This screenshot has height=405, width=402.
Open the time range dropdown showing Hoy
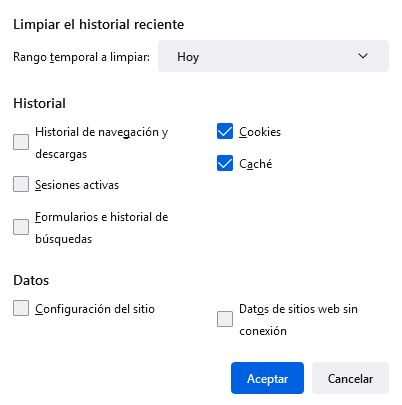click(x=273, y=56)
